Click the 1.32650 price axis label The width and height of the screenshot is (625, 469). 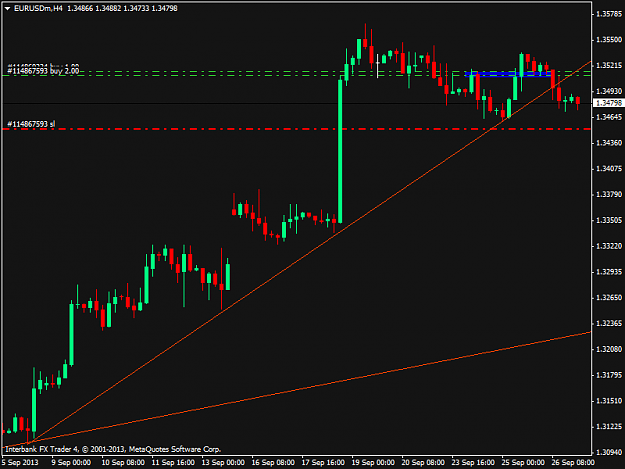pyautogui.click(x=609, y=298)
